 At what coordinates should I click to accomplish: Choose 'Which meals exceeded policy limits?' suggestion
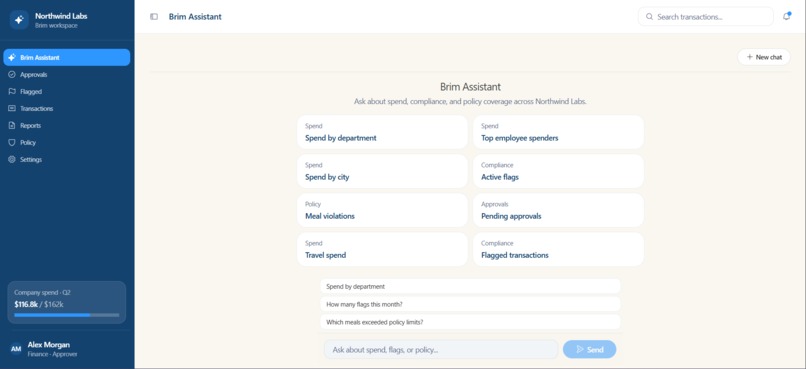(x=470, y=322)
